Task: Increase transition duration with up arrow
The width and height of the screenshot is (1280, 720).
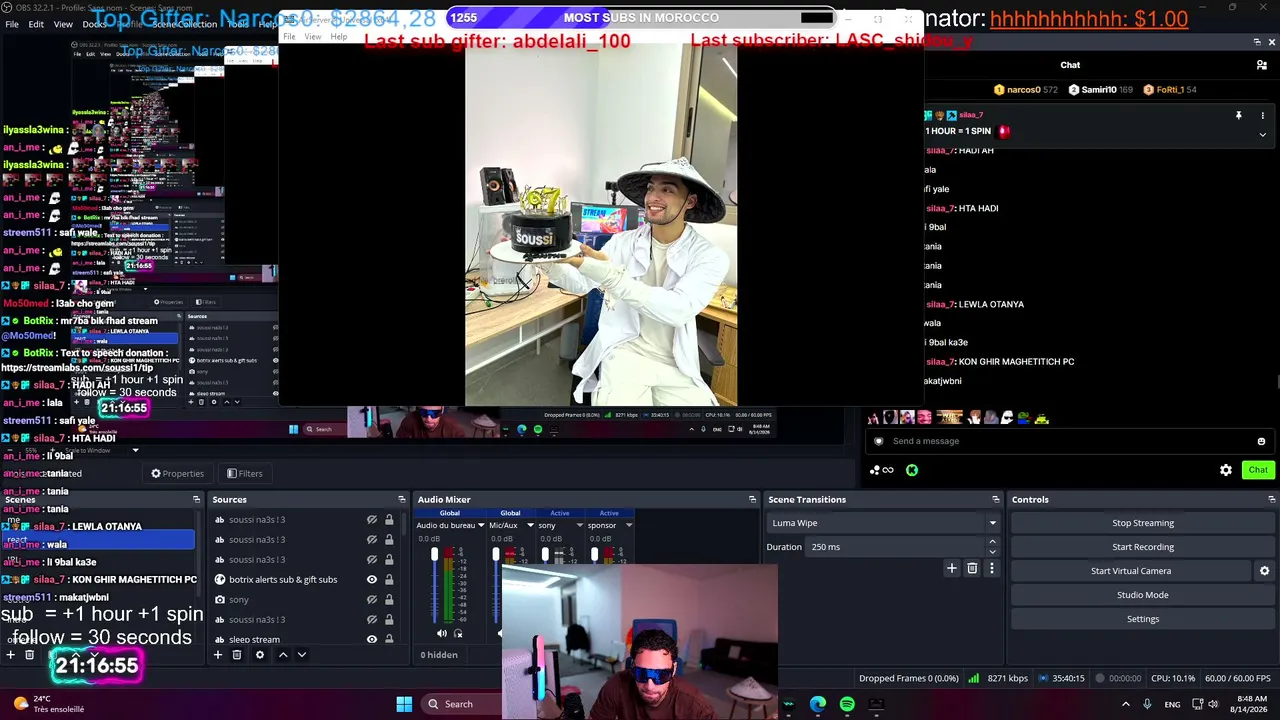Action: click(992, 543)
